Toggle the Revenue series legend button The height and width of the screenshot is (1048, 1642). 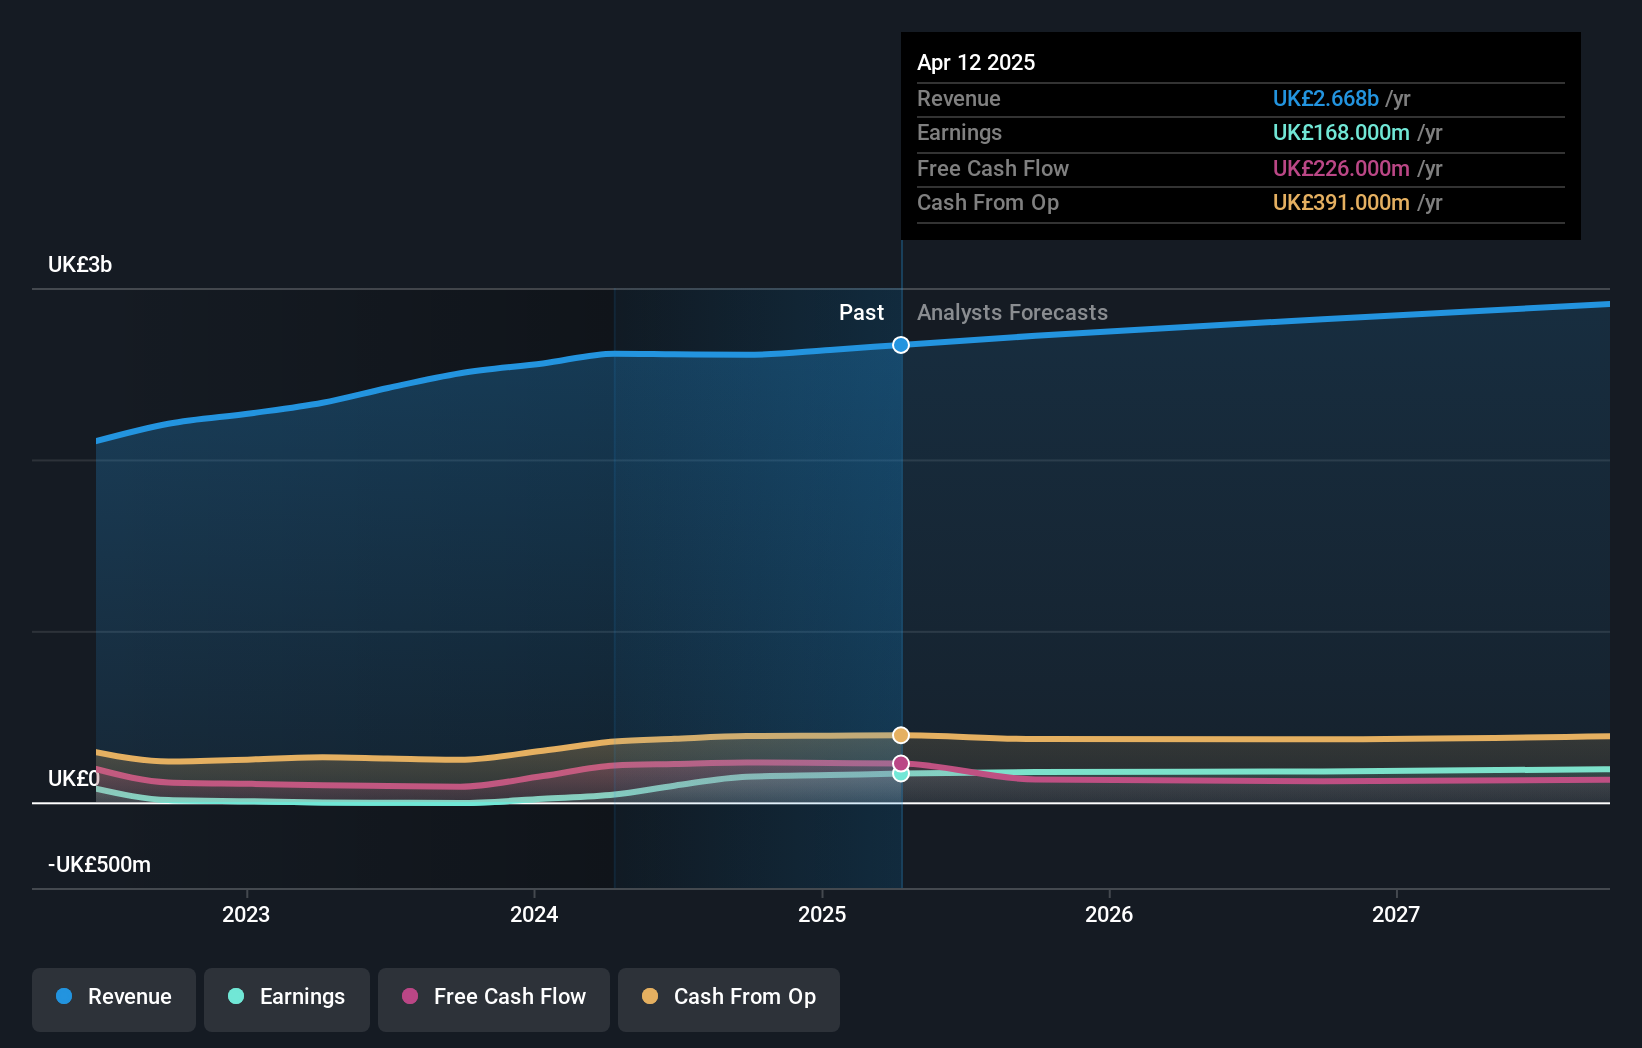pyautogui.click(x=114, y=999)
